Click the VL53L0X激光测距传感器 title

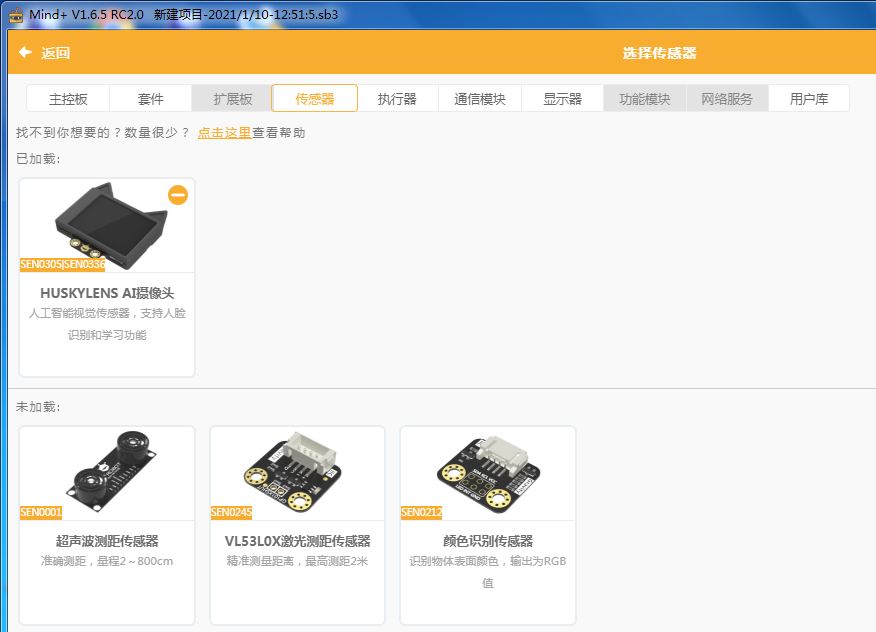click(x=298, y=541)
